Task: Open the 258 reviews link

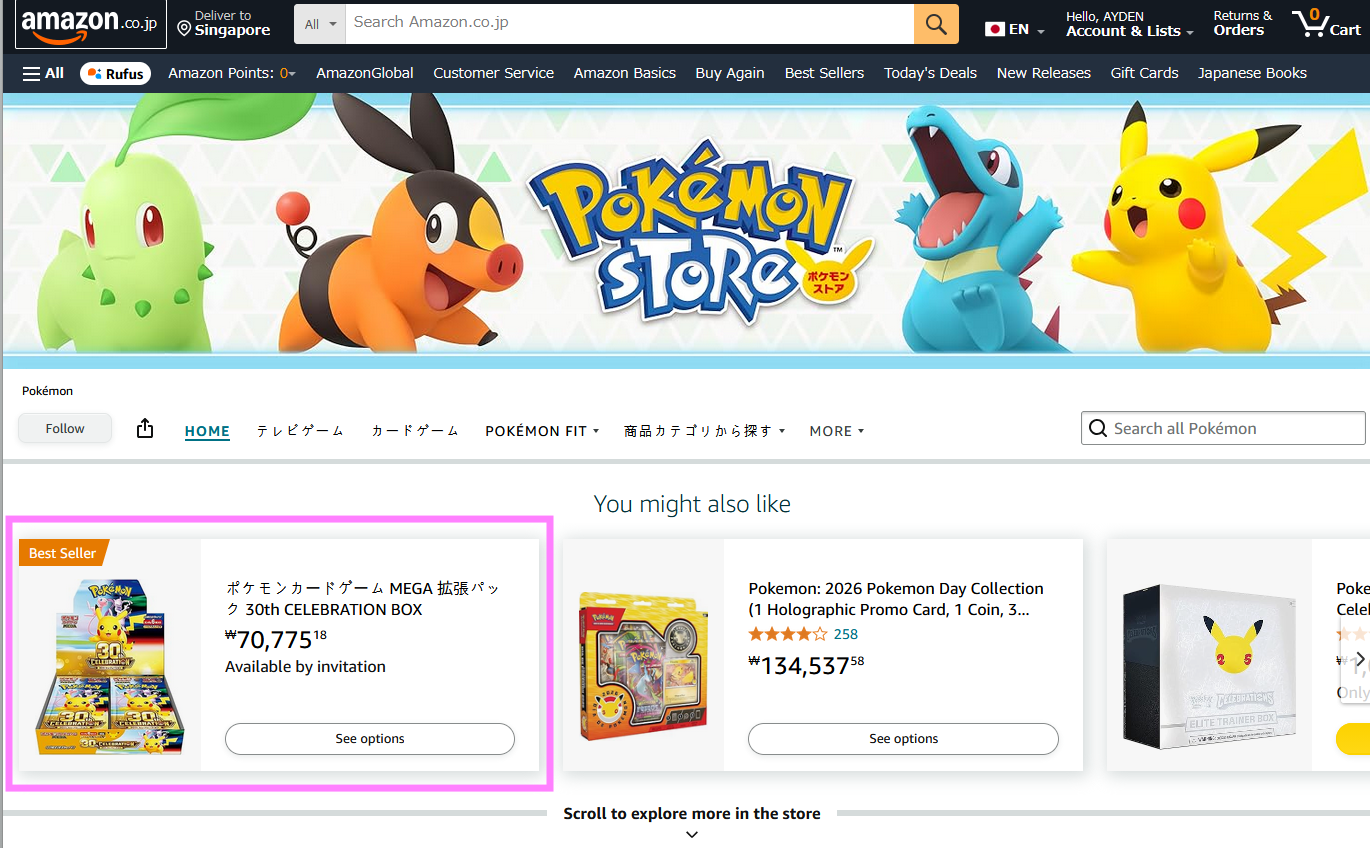Action: tap(846, 634)
